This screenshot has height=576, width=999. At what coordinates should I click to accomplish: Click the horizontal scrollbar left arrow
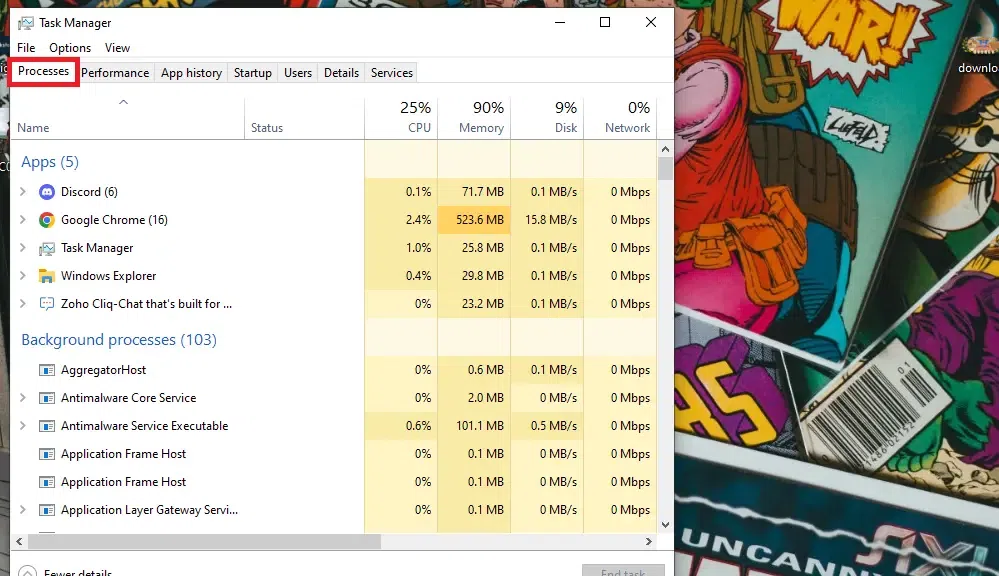[x=19, y=542]
